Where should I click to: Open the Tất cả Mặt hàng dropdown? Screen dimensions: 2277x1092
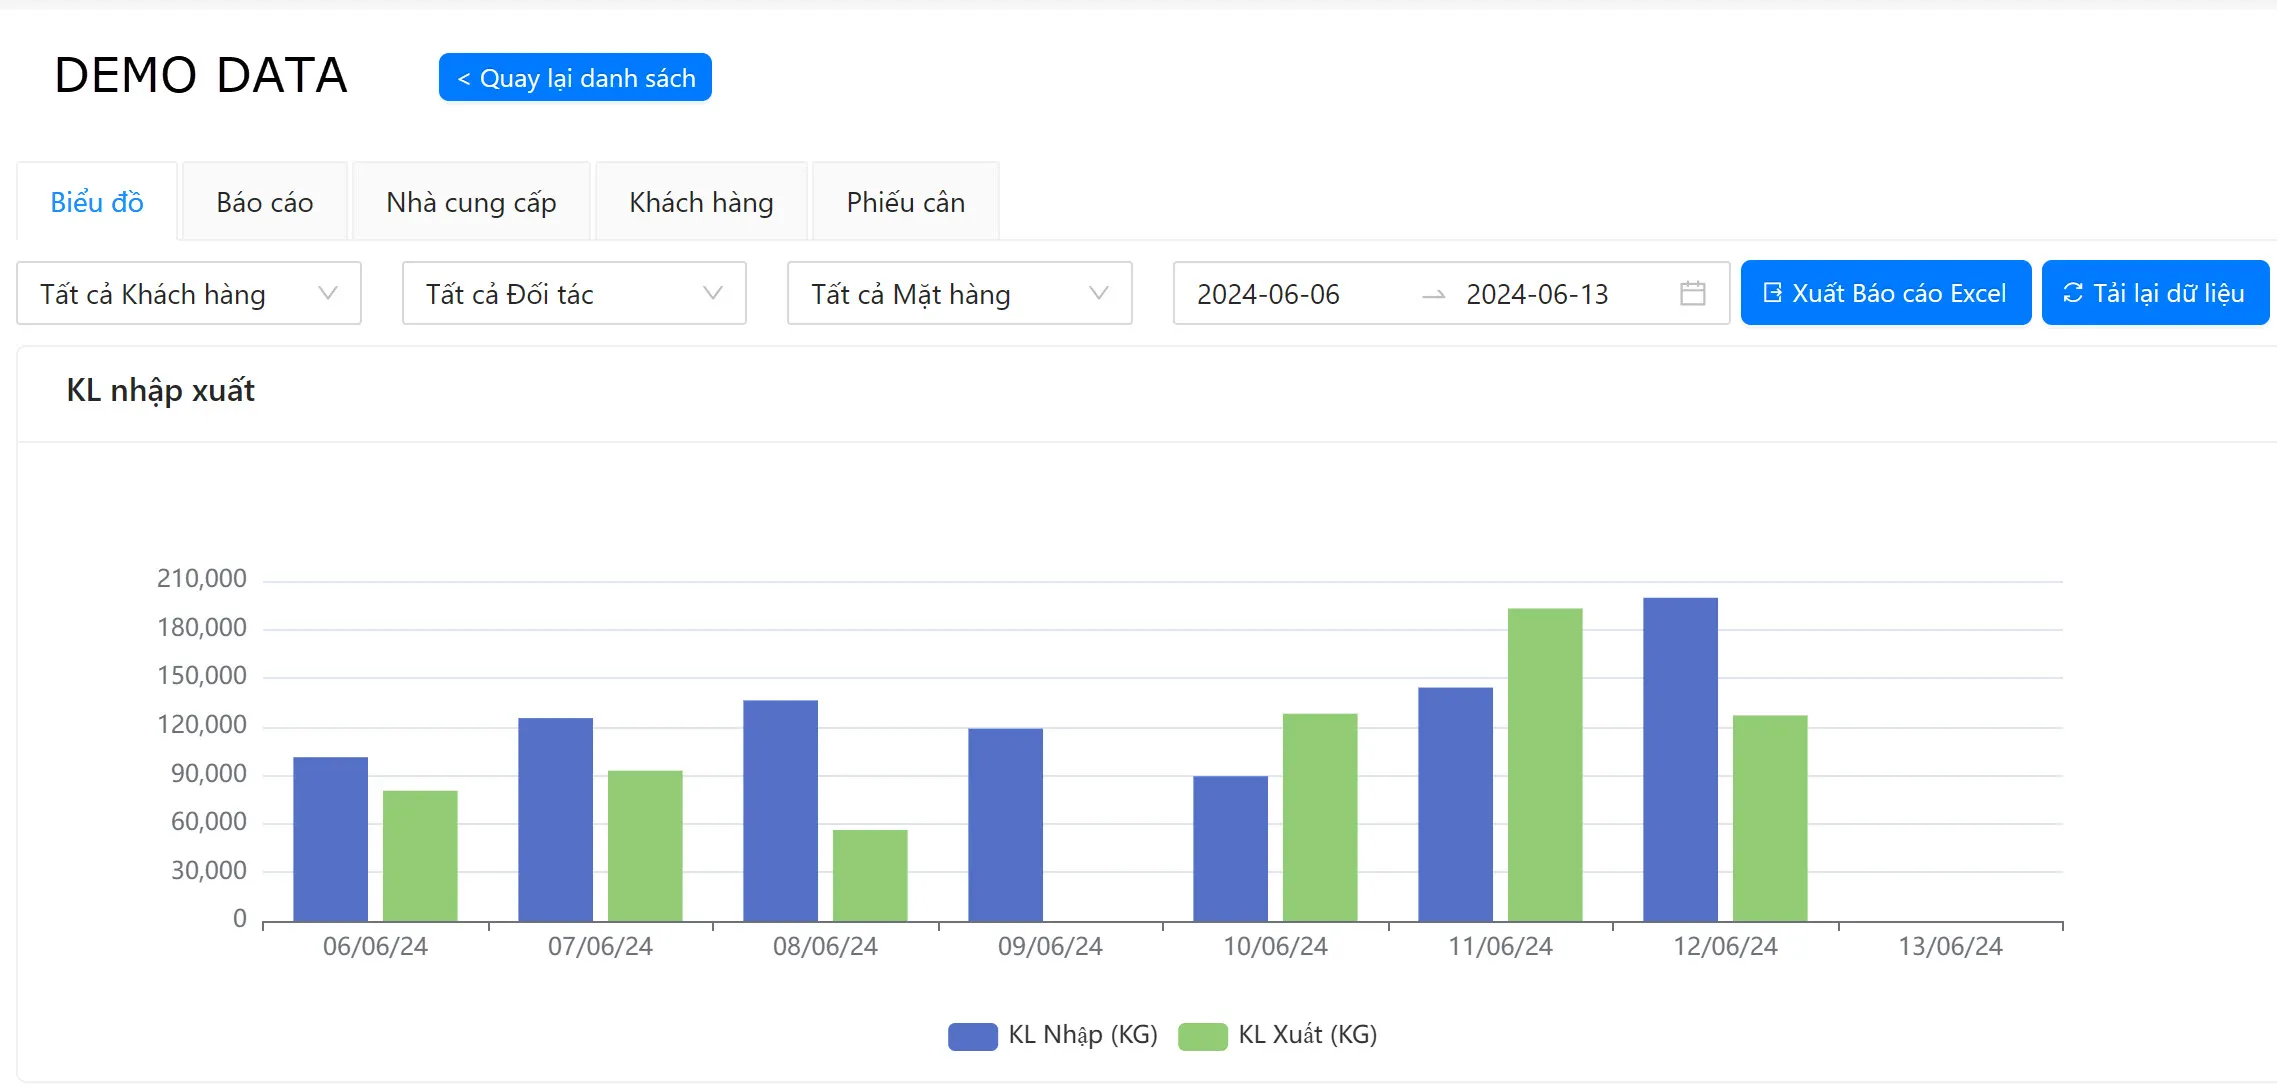tap(959, 293)
